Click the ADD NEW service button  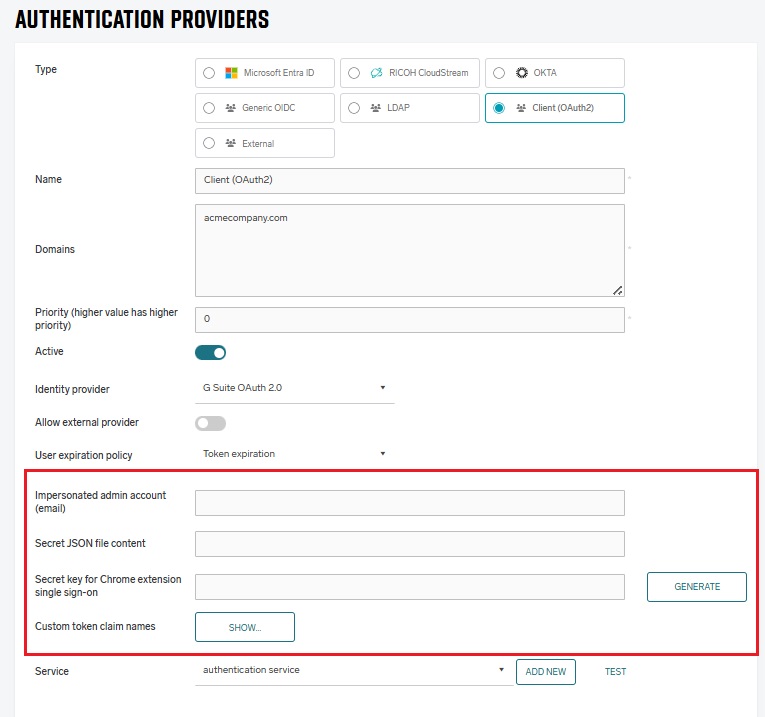(546, 672)
